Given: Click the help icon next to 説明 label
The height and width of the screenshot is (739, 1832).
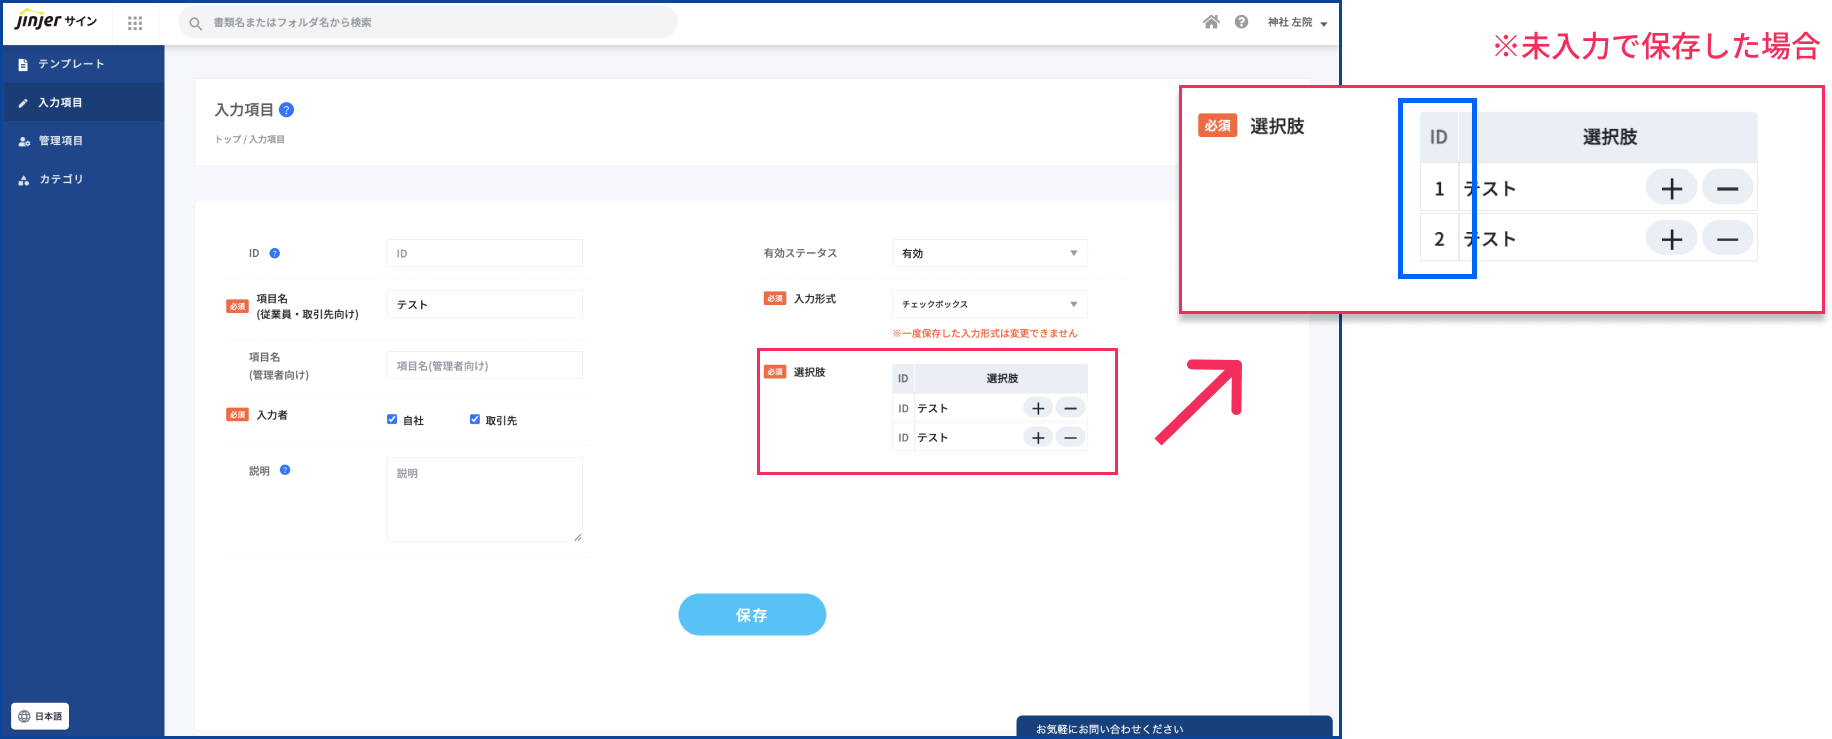Looking at the screenshot, I should [285, 470].
